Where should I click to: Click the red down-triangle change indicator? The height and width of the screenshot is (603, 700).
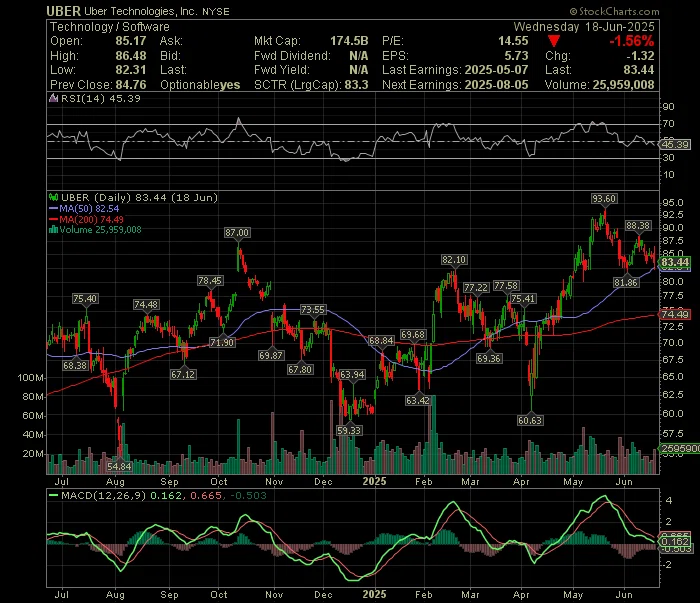[x=554, y=42]
